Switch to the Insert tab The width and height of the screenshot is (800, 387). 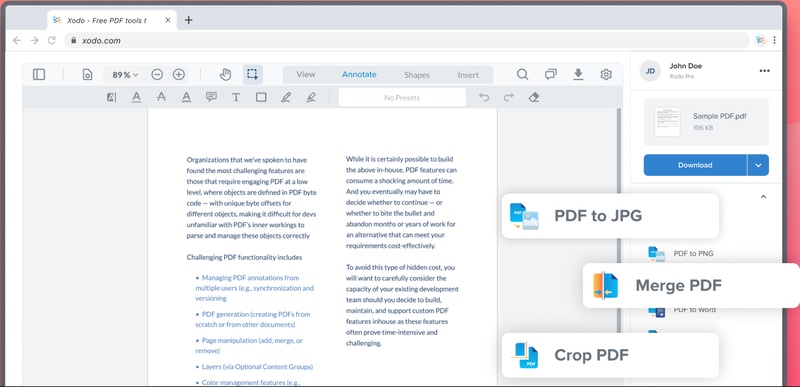point(468,75)
